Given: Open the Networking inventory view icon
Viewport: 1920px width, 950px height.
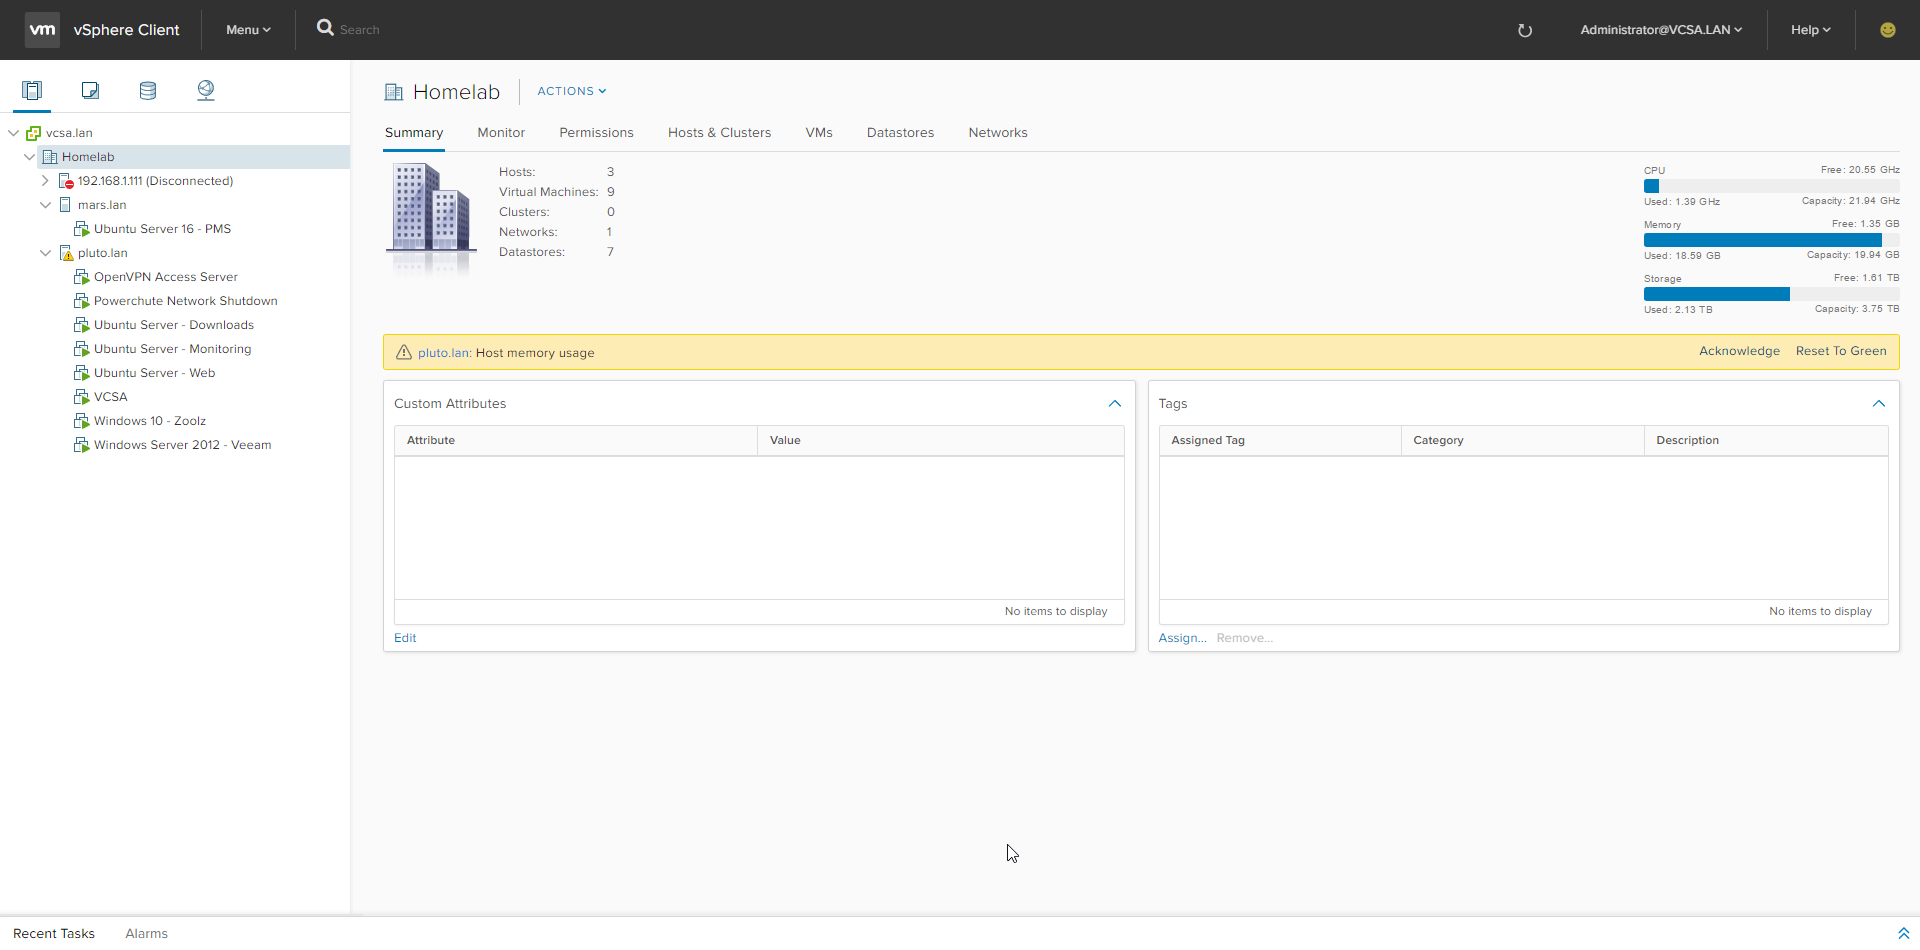Looking at the screenshot, I should pos(206,91).
